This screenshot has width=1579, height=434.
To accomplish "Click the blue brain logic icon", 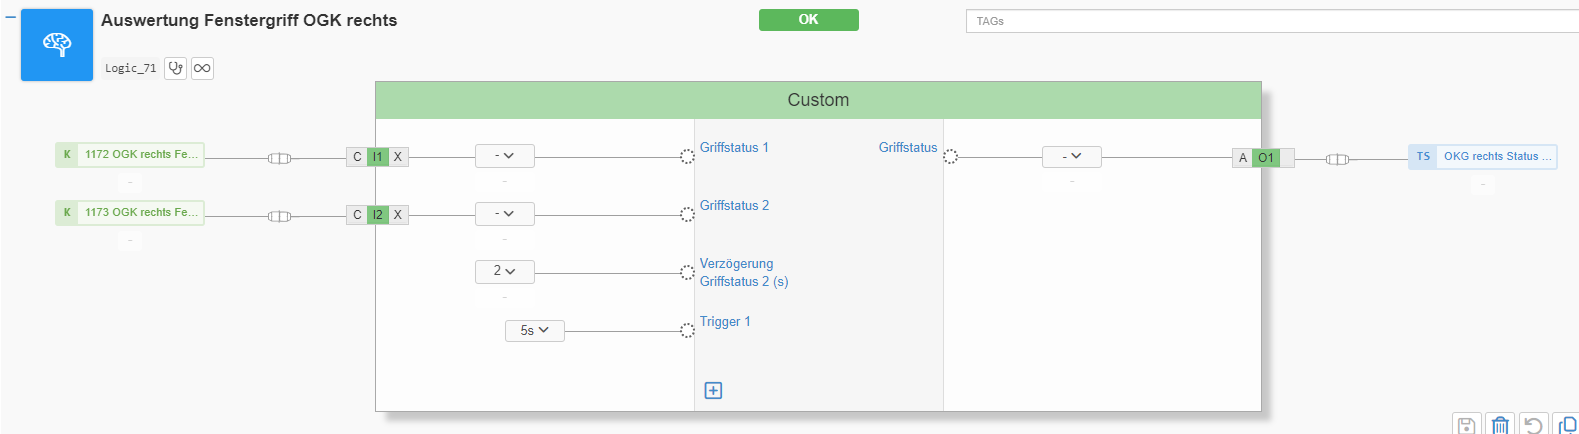I will click(x=57, y=45).
